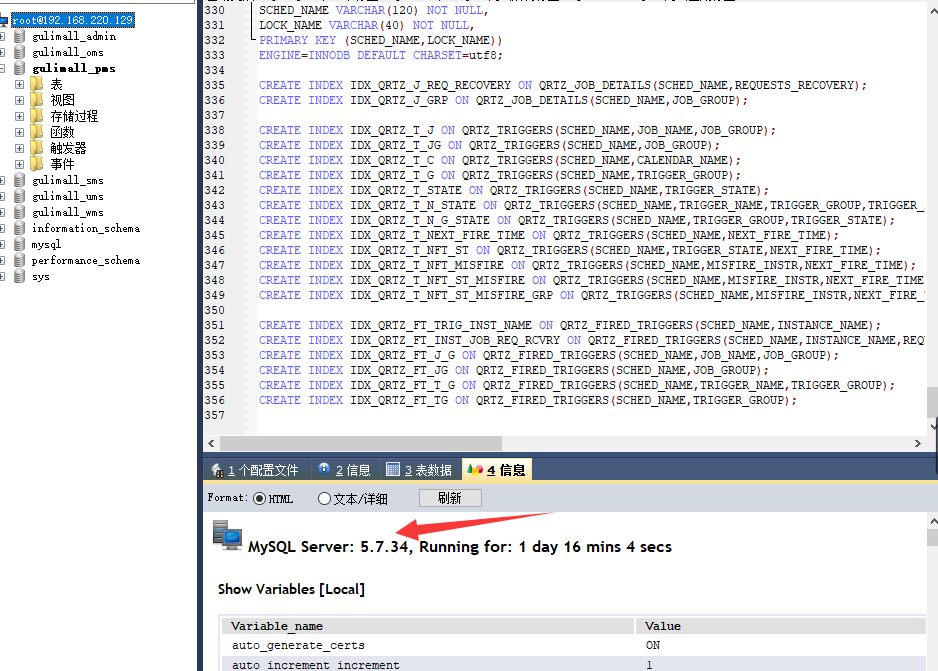Screen dimensions: 938x671
Task: Click the 函数 folder icon
Action: point(36,132)
